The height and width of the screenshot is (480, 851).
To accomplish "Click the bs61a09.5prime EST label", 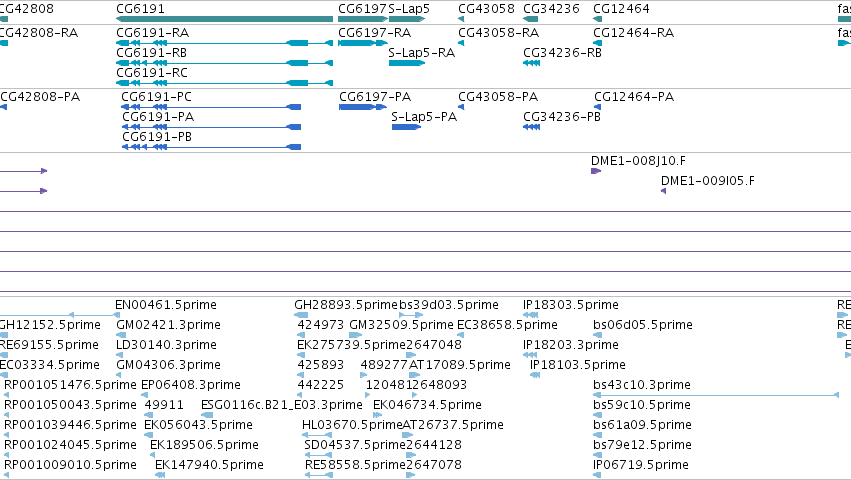I will coord(642,425).
